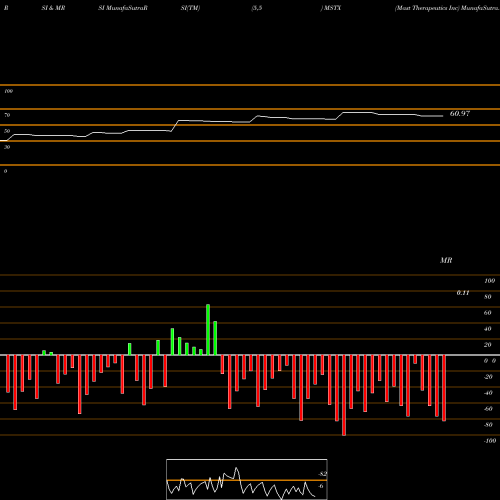Viewport: 500px width, 500px height.
Task: Click the 40 label on the MR axis
Action: [487, 329]
